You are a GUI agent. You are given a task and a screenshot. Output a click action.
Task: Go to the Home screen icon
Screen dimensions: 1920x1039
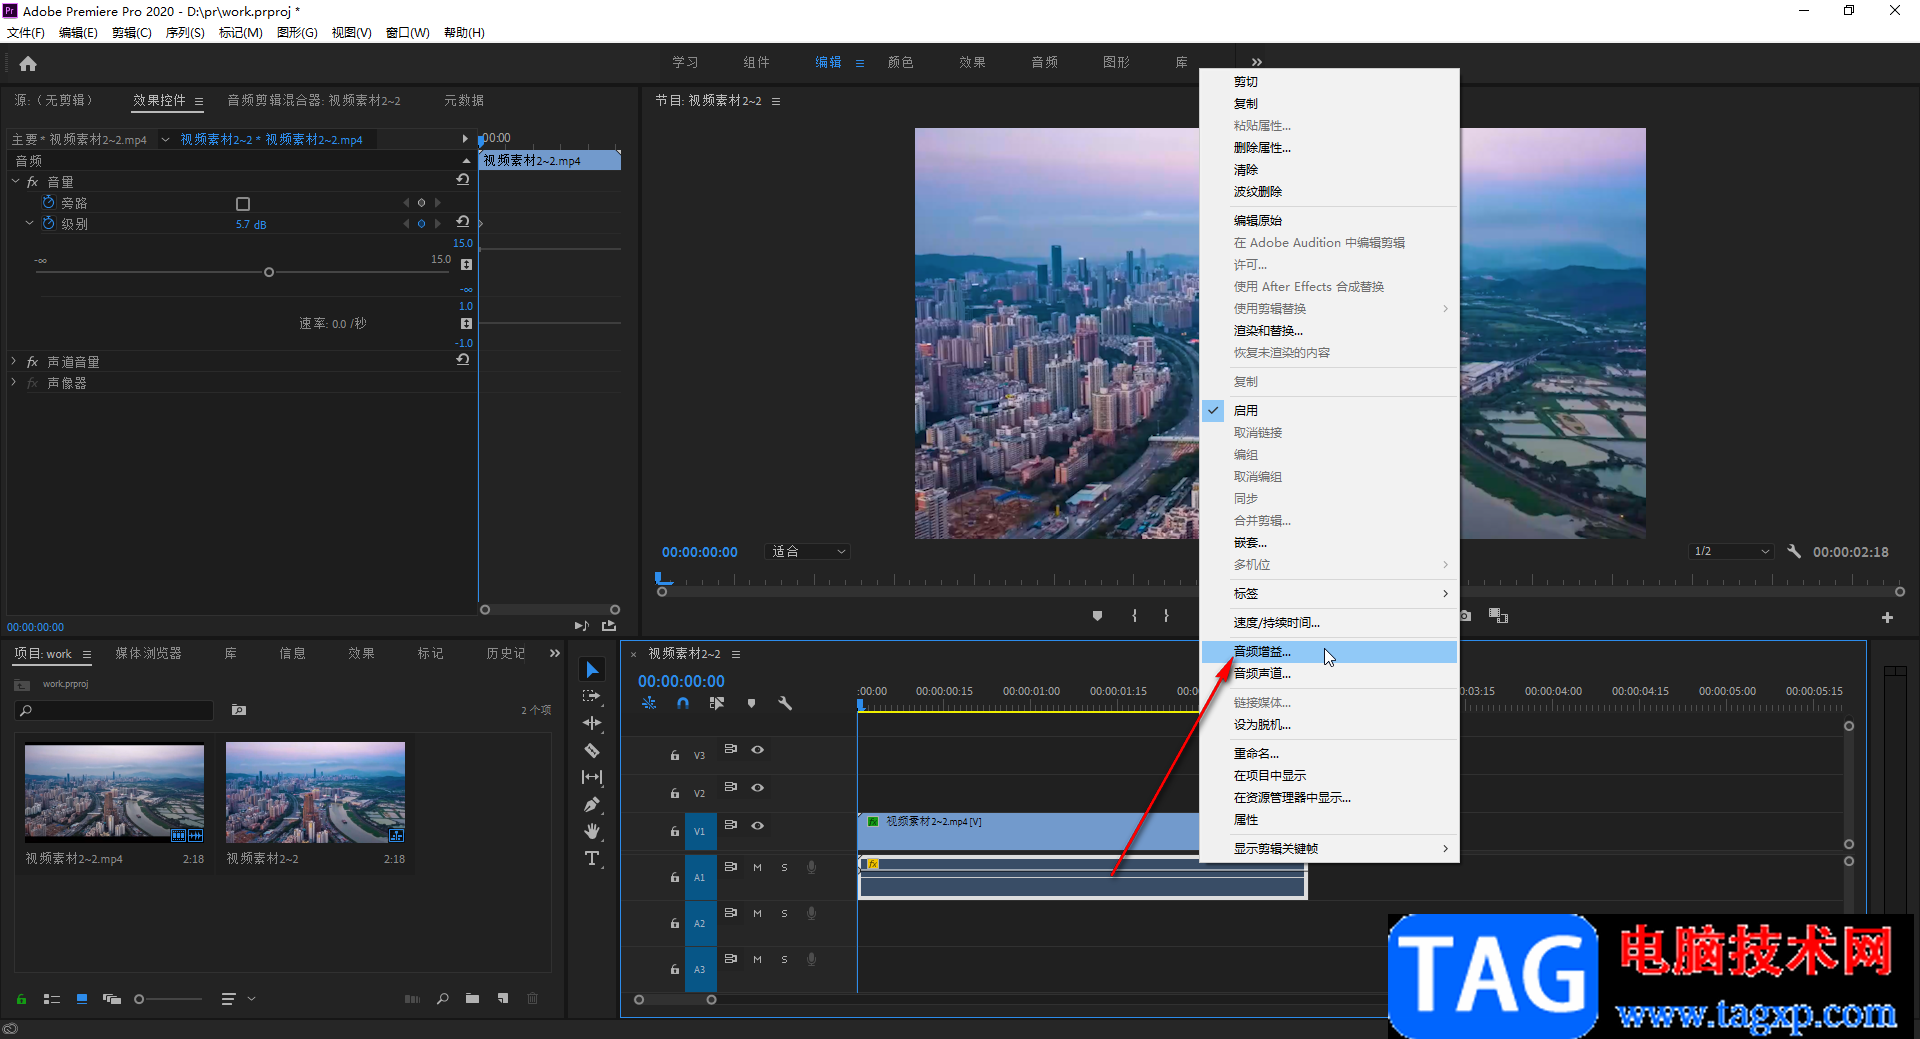pos(28,63)
